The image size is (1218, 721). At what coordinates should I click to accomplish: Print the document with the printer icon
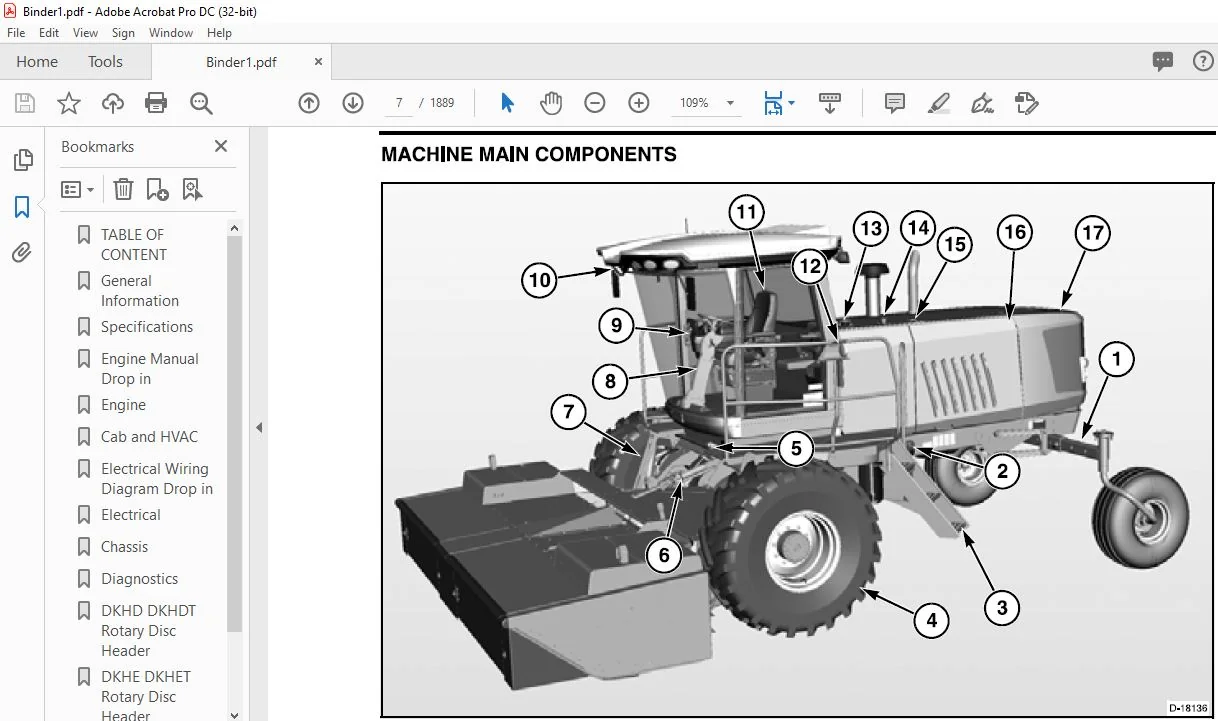pos(156,103)
